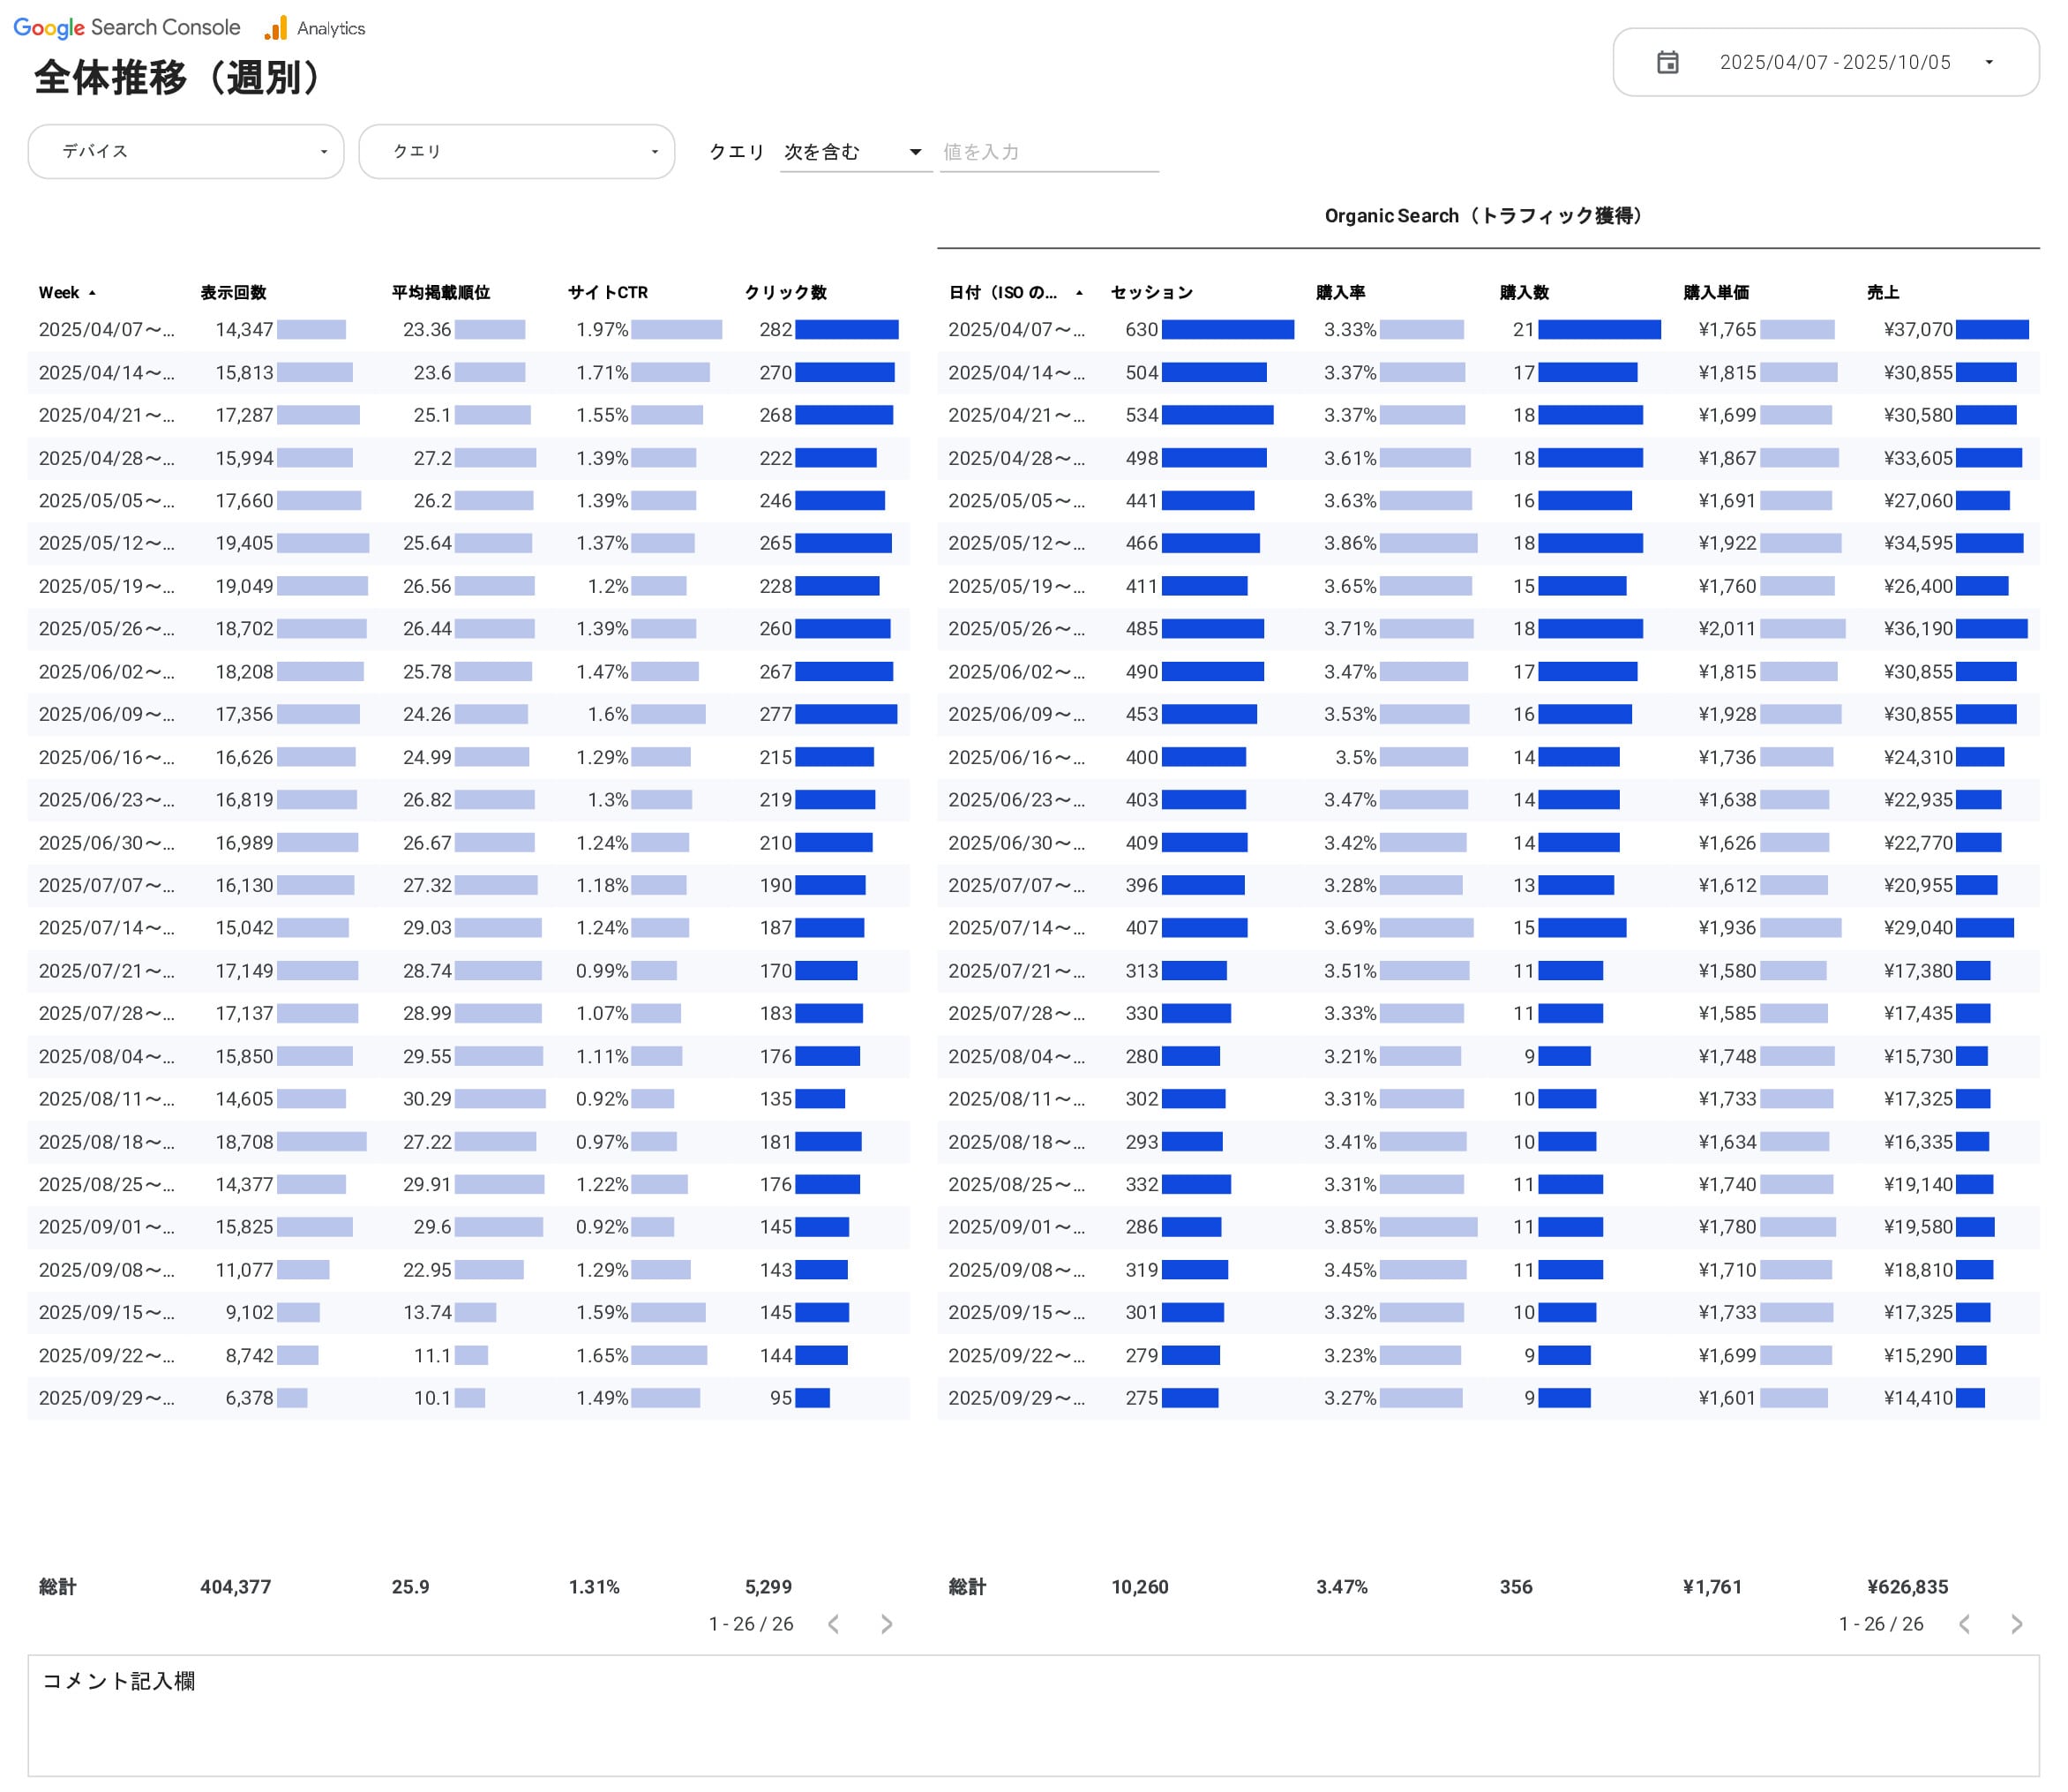Image resolution: width=2068 pixels, height=1792 pixels.
Task: Click the calendar icon in date picker
Action: pos(1667,62)
